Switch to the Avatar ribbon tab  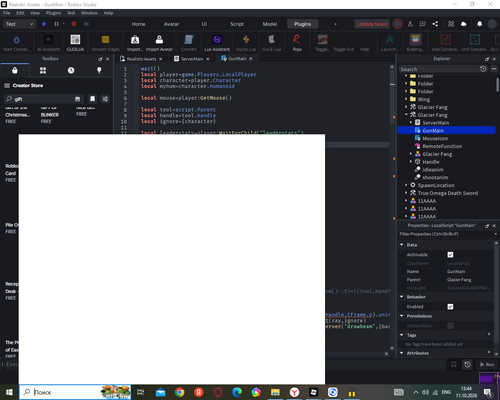[x=171, y=24]
